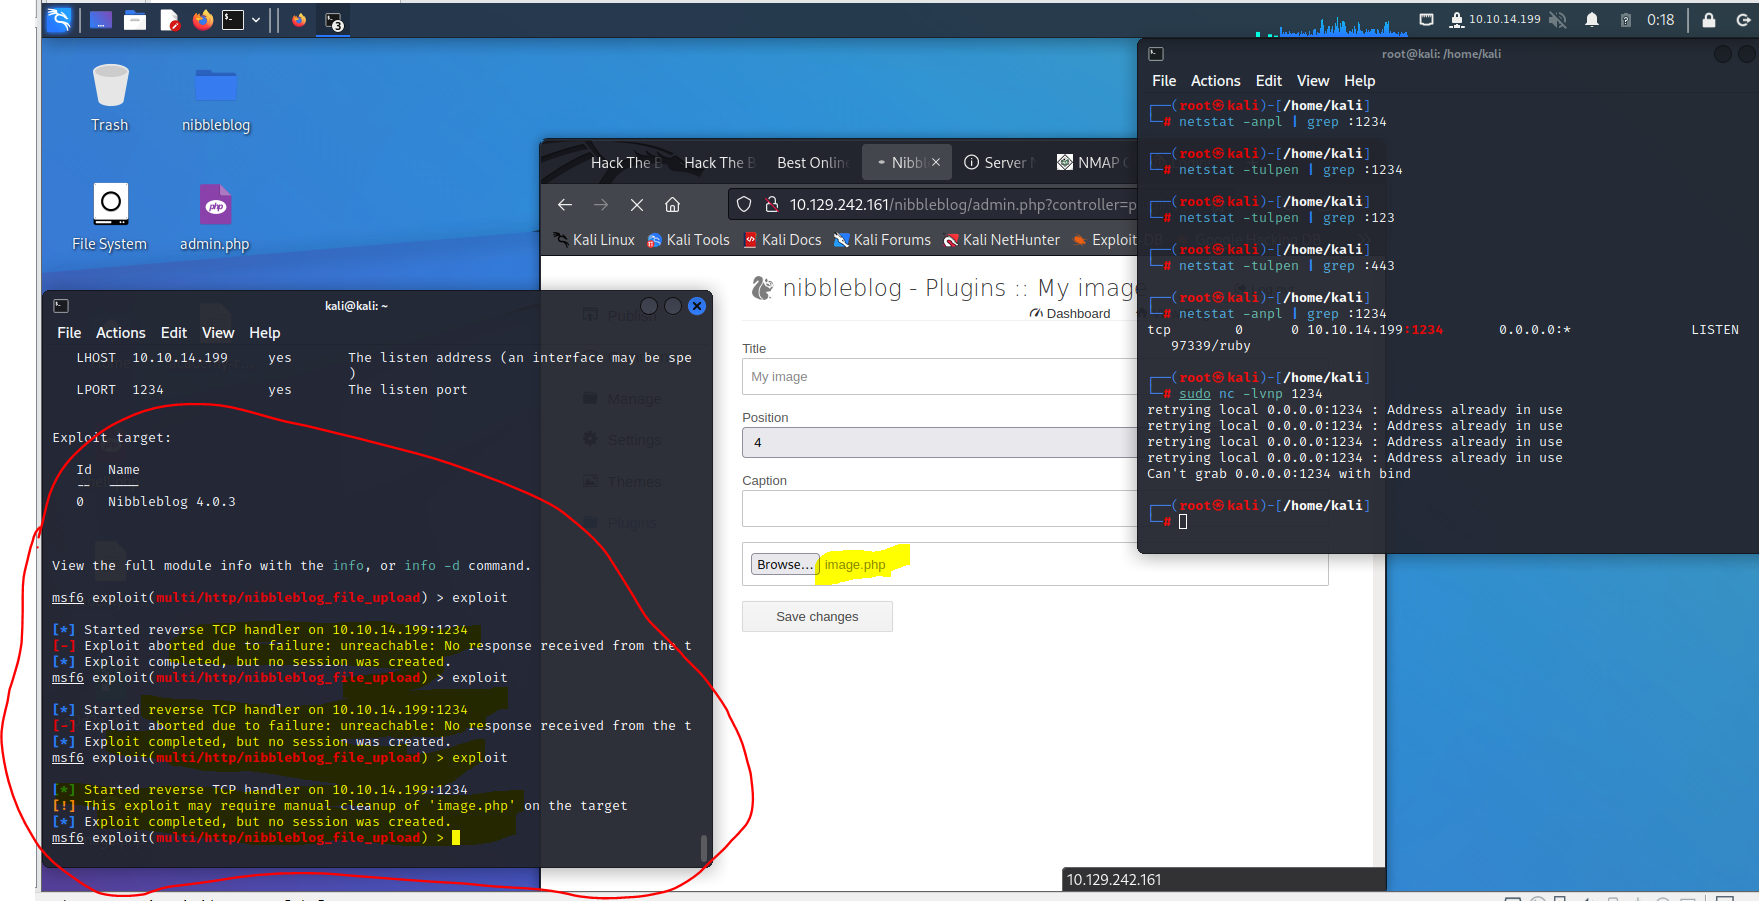The height and width of the screenshot is (901, 1759).
Task: Click the VPN IP 10.10.14.199 indicator
Action: pyautogui.click(x=1495, y=19)
